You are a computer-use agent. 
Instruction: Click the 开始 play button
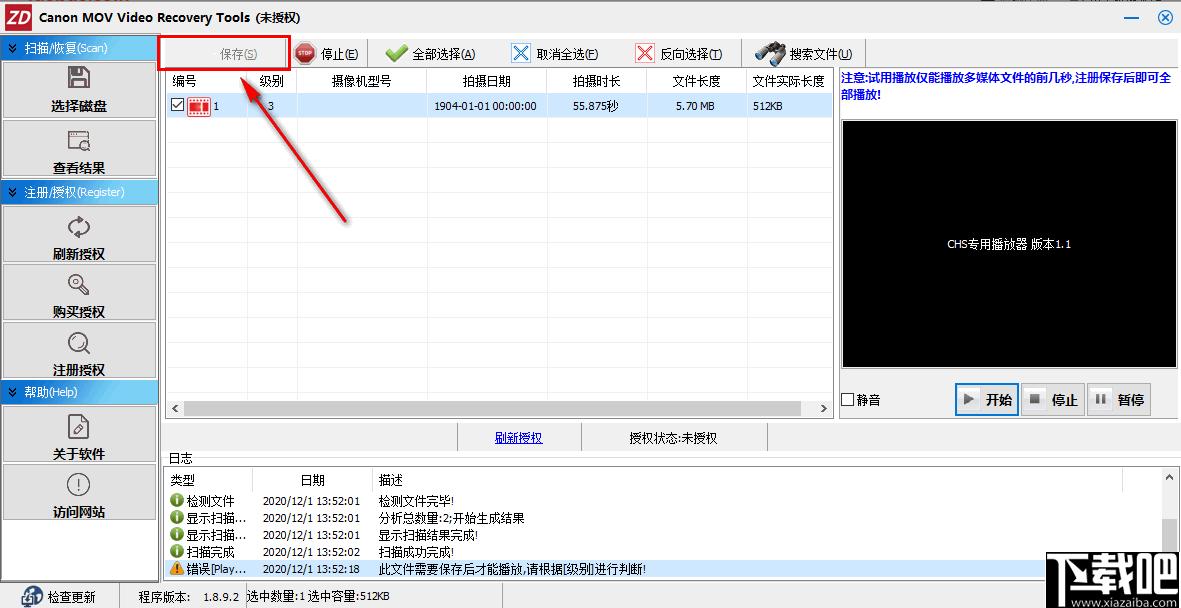coord(987,399)
